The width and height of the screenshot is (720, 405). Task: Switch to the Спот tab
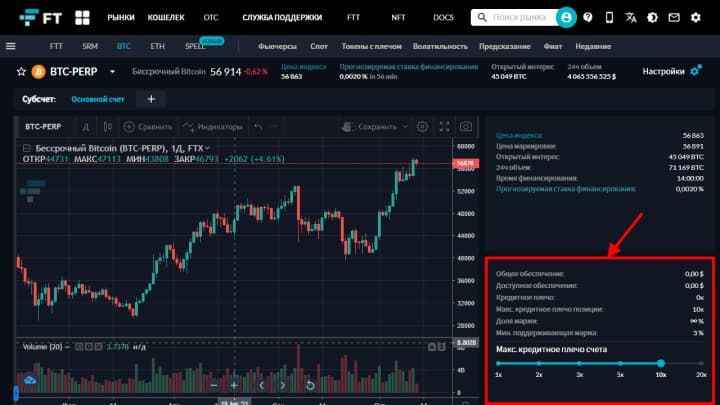point(319,46)
